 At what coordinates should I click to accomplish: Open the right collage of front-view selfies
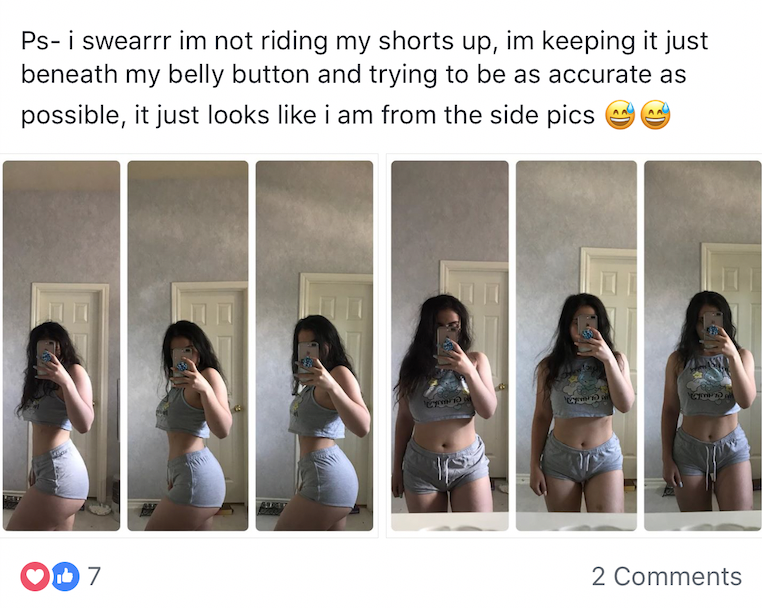pos(575,345)
